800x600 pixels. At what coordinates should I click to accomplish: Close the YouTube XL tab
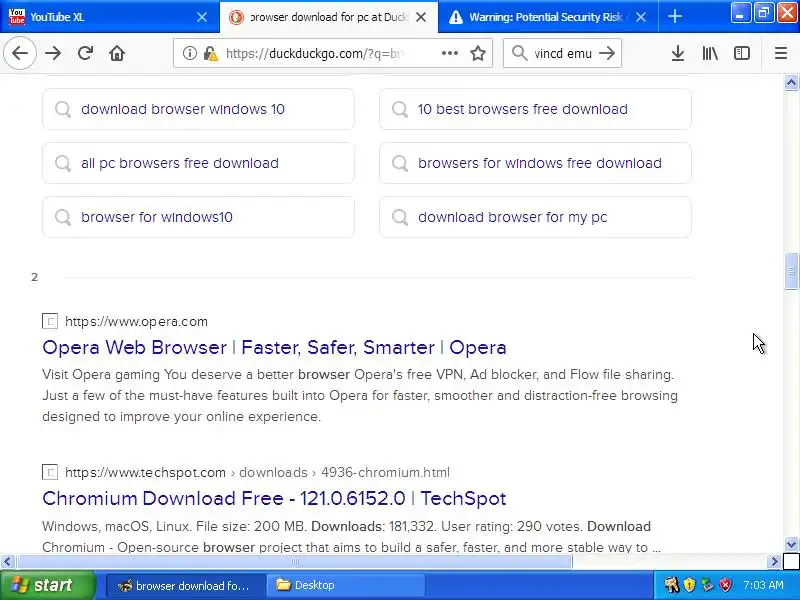point(202,17)
